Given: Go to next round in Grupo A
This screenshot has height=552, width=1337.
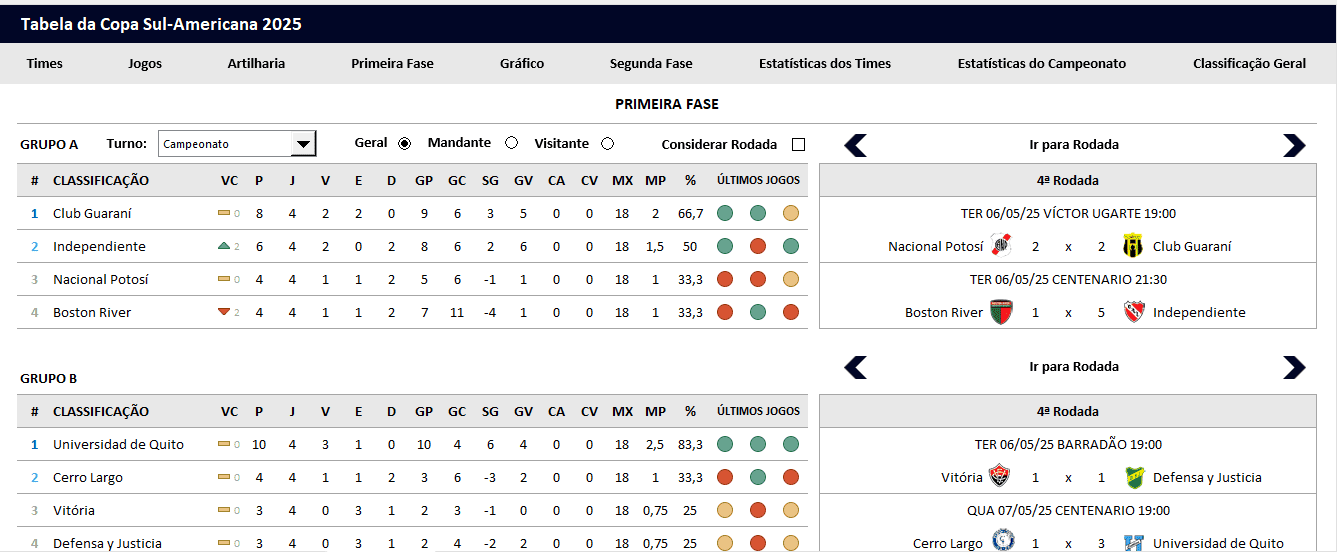Looking at the screenshot, I should tap(1294, 146).
